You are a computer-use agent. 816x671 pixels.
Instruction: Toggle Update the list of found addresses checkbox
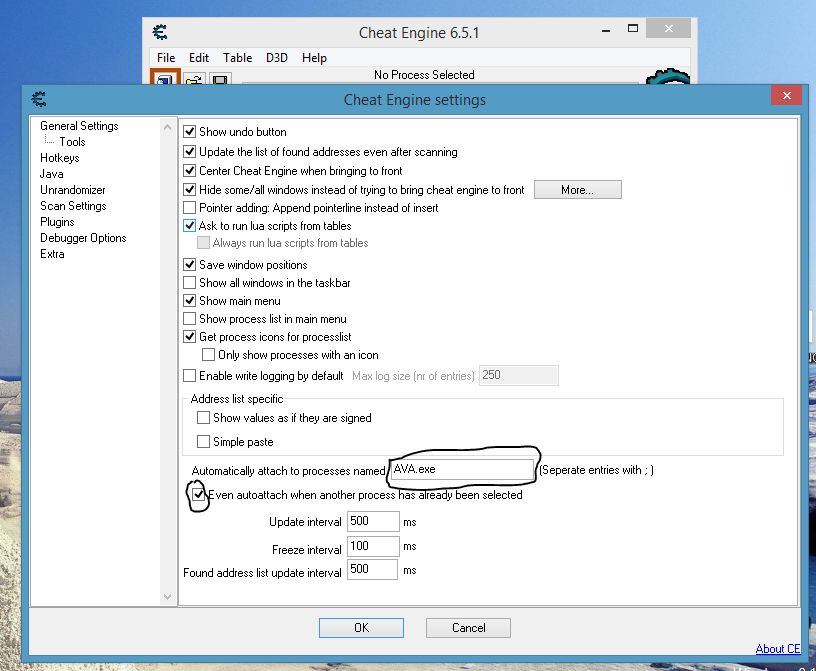[x=189, y=151]
